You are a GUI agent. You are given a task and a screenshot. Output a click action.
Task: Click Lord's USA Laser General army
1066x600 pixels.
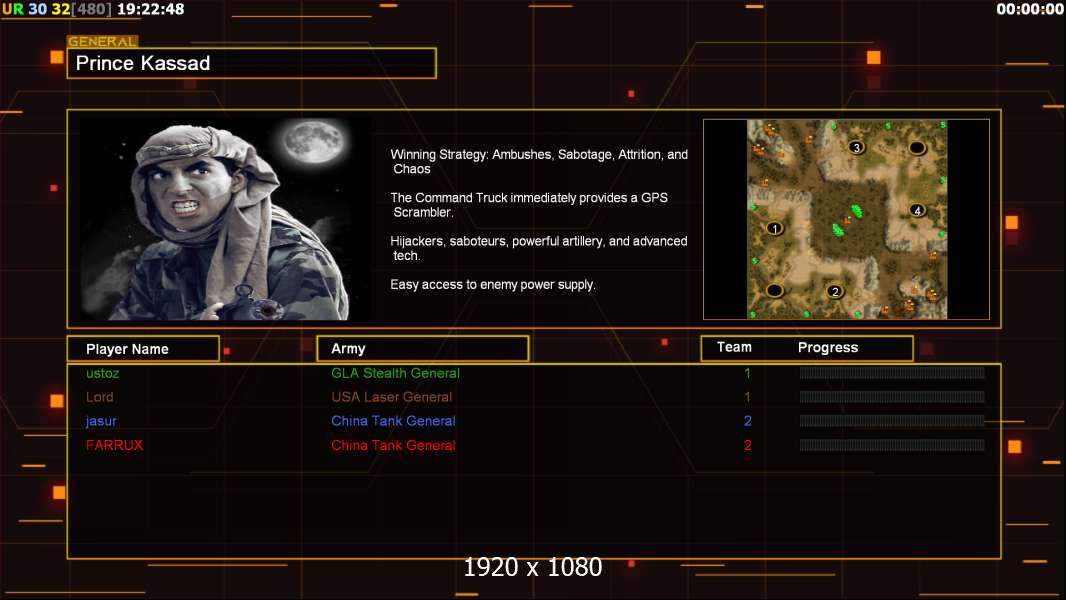[x=392, y=397]
